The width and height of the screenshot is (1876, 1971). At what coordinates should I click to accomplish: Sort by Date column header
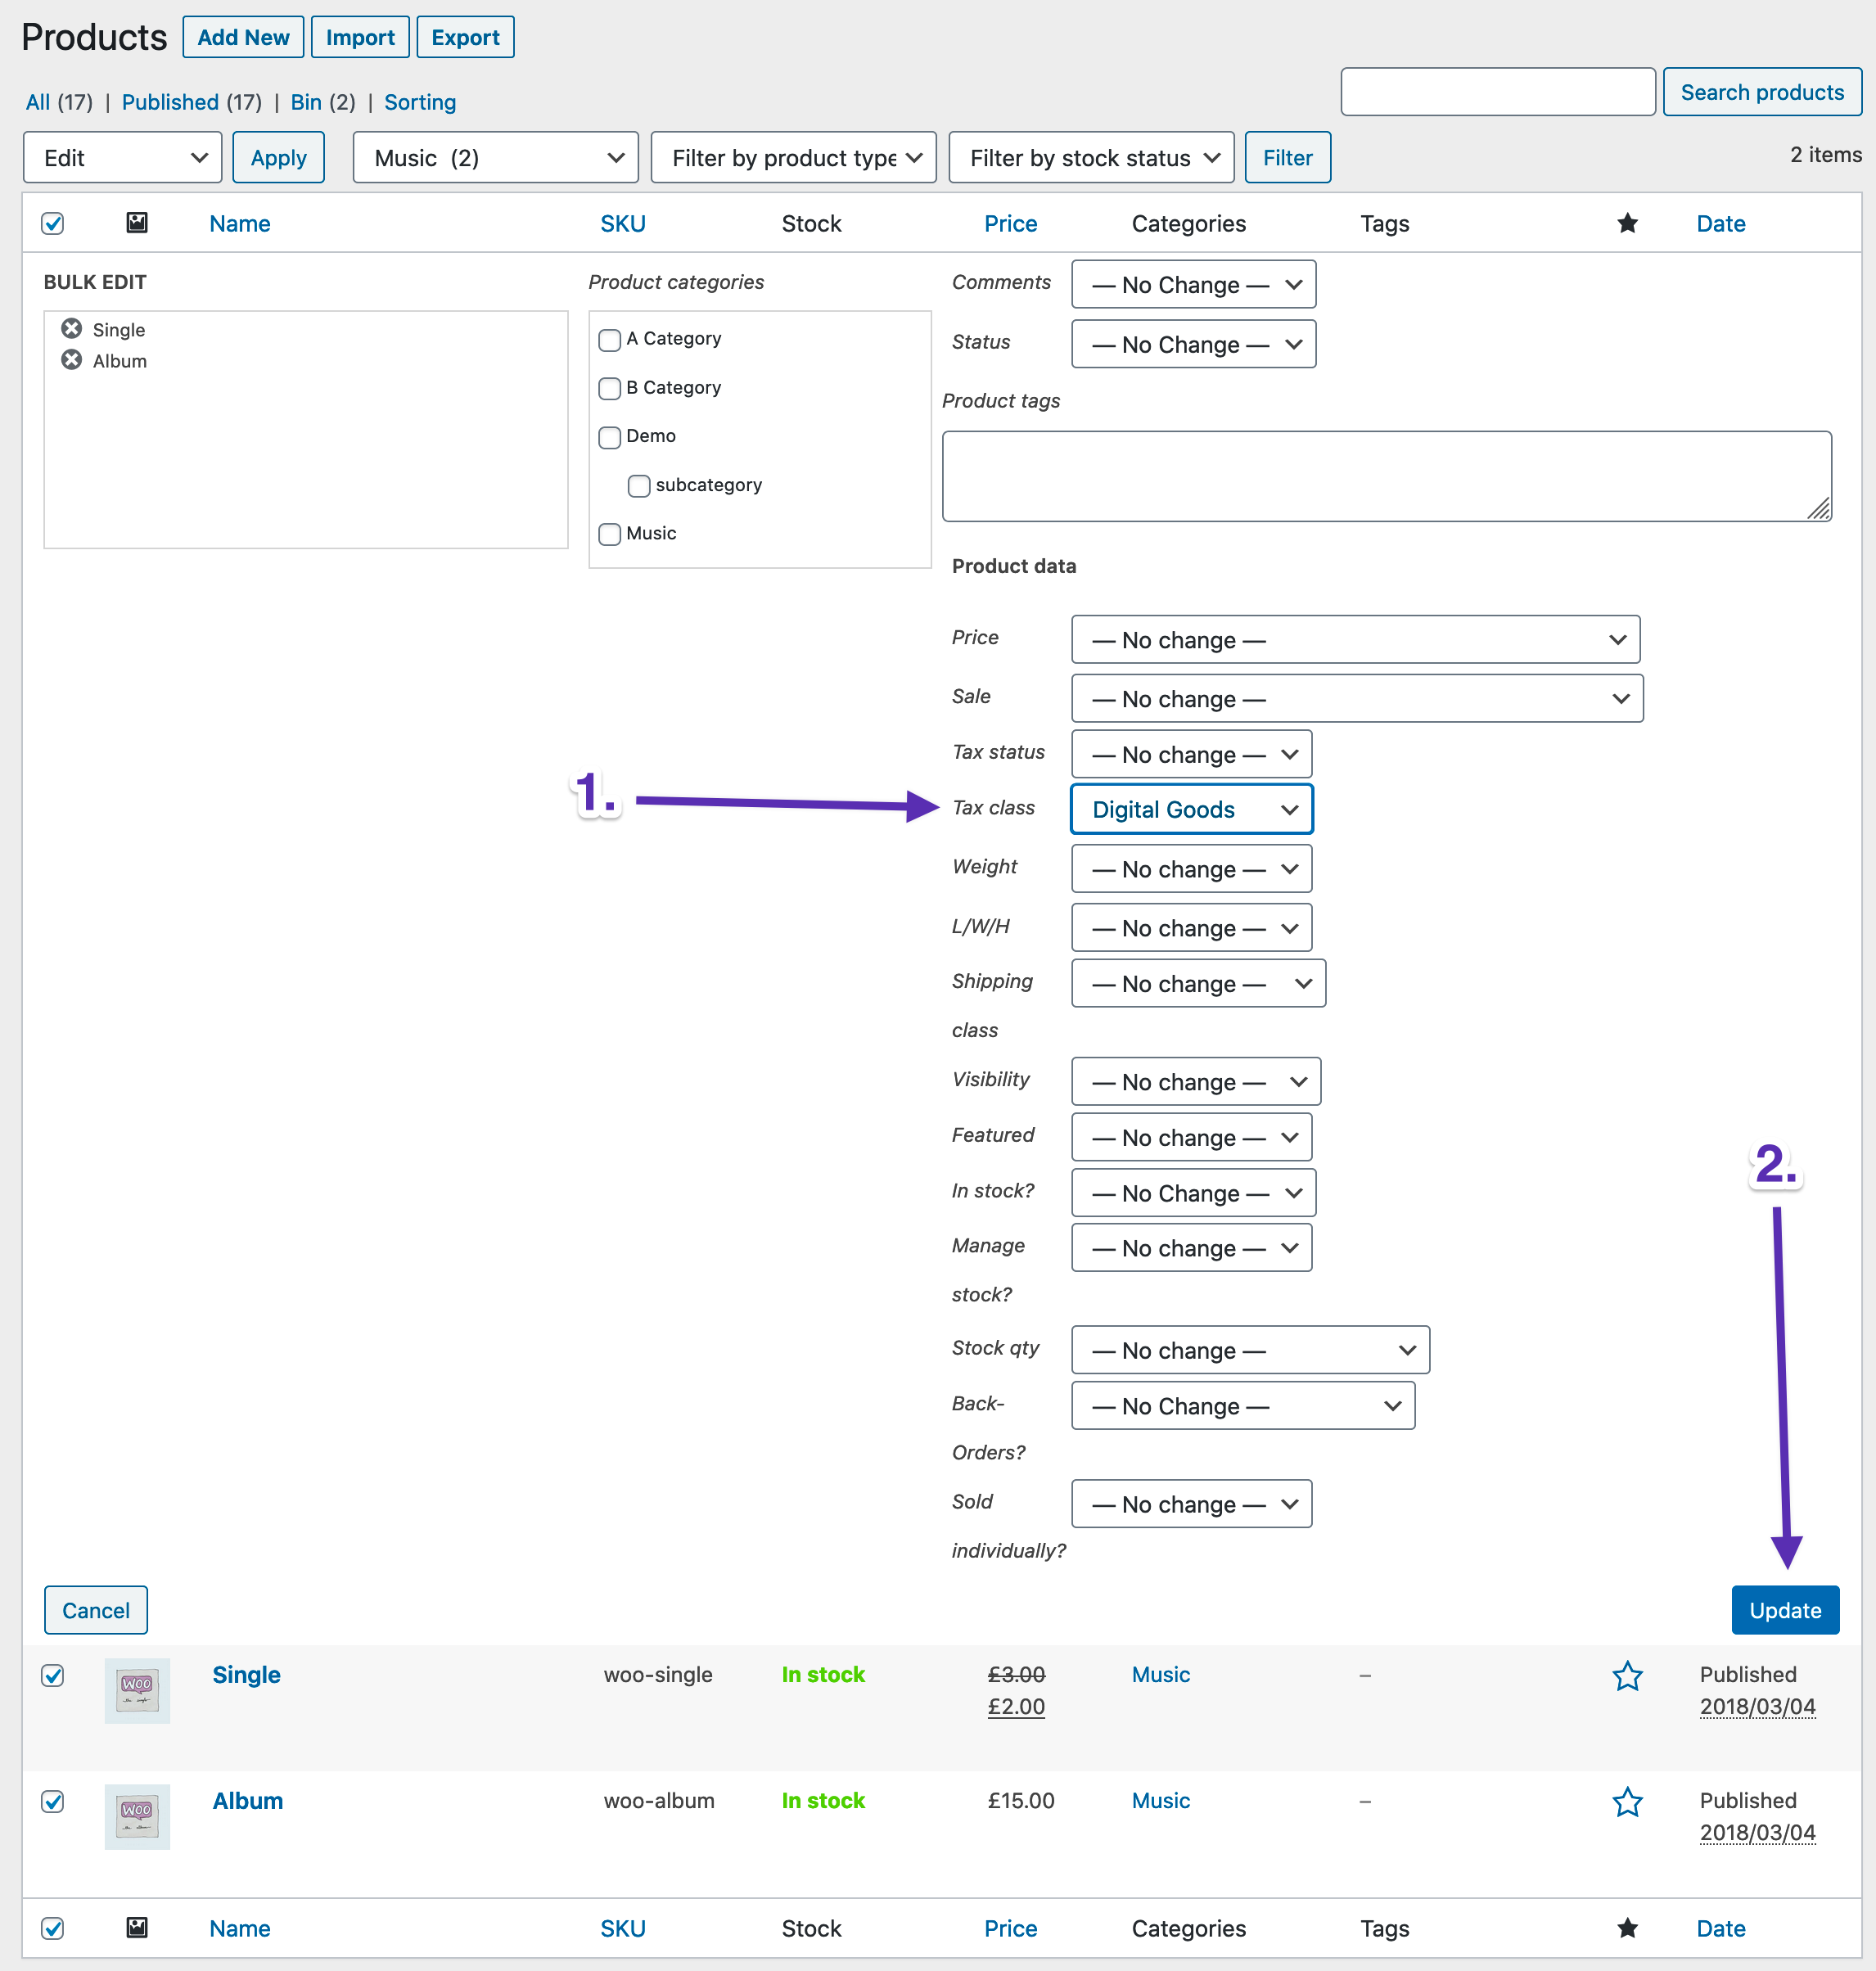pos(1720,223)
